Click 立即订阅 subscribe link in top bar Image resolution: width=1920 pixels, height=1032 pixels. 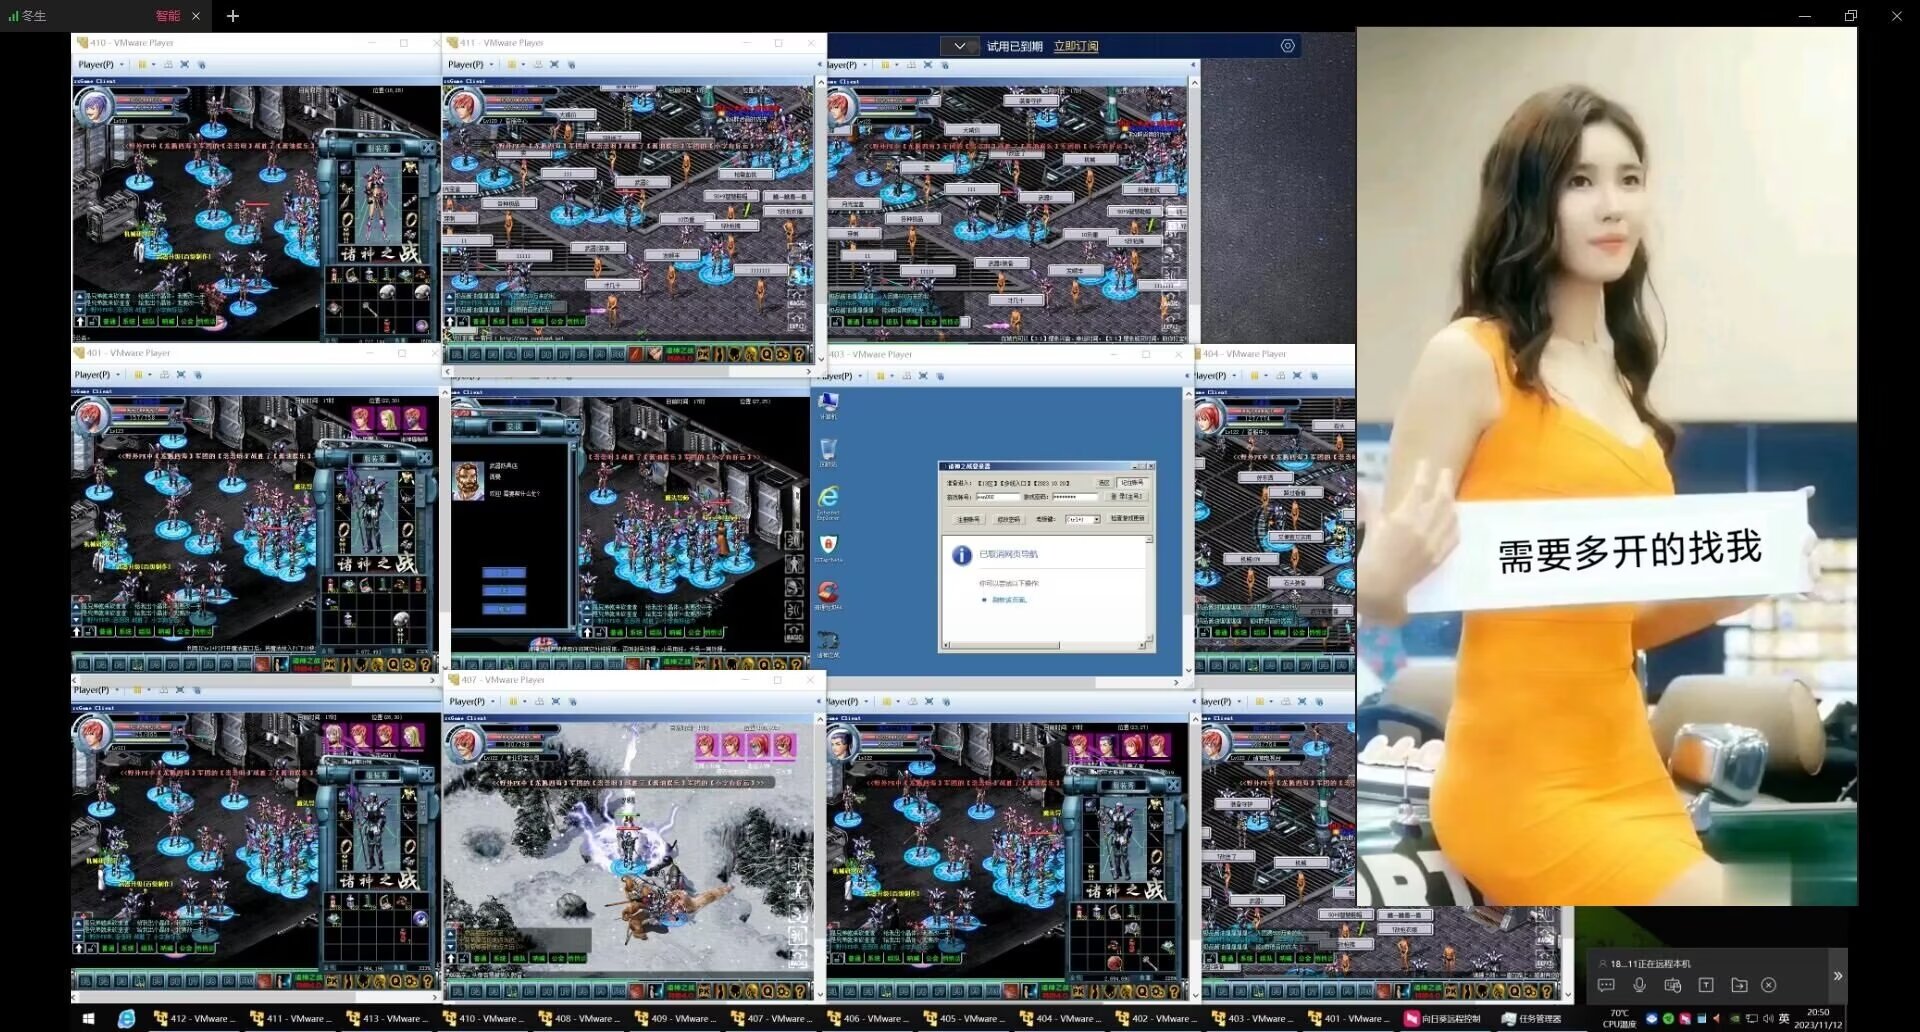point(1076,46)
